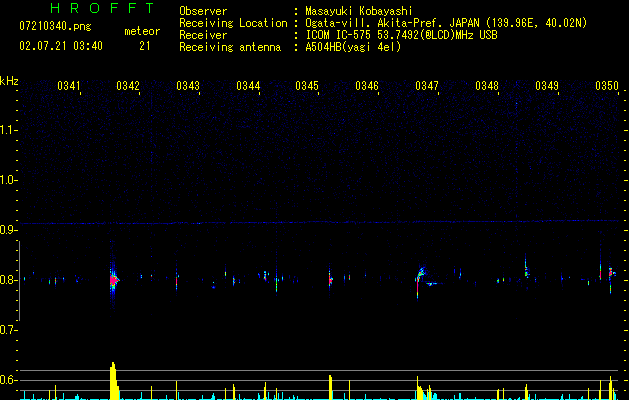This screenshot has width=629, height=400.
Task: Click the A504HB(yagi 4el) antenna text
Action: pyautogui.click(x=353, y=47)
